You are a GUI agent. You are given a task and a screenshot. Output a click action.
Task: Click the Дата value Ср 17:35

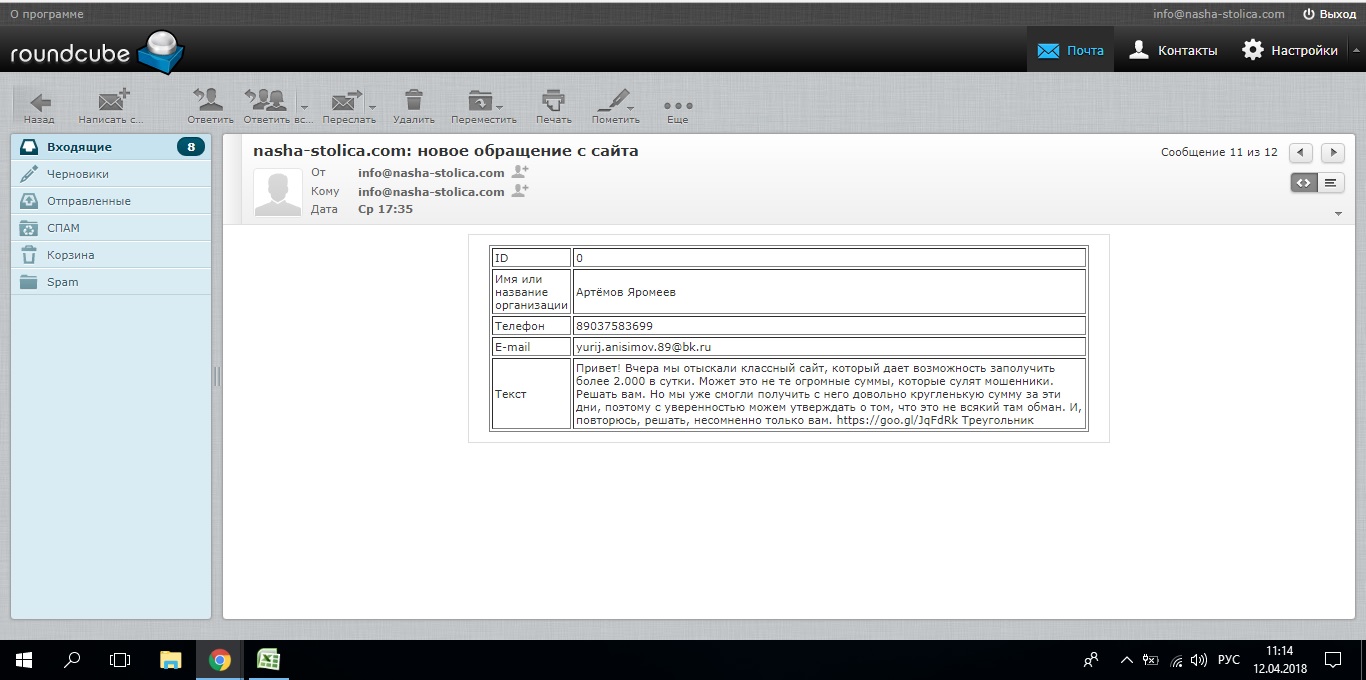[x=385, y=209]
